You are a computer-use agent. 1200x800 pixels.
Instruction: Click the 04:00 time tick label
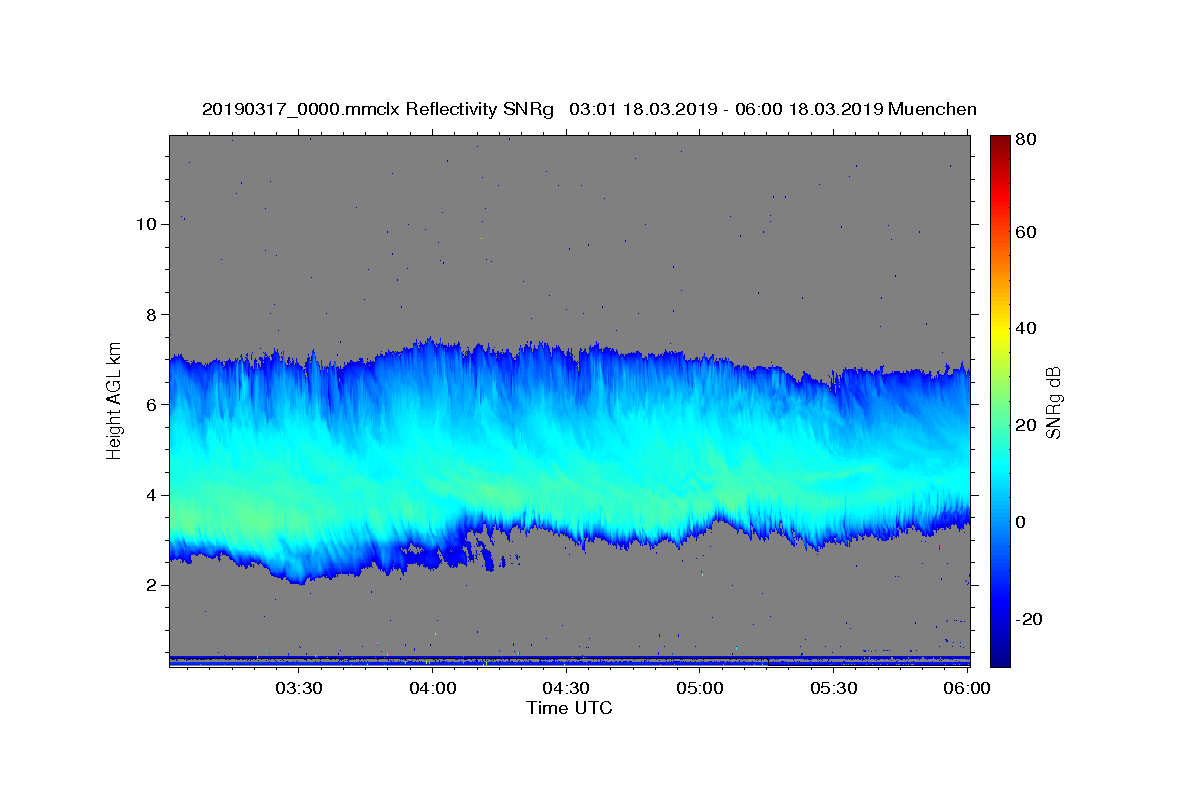pyautogui.click(x=433, y=689)
